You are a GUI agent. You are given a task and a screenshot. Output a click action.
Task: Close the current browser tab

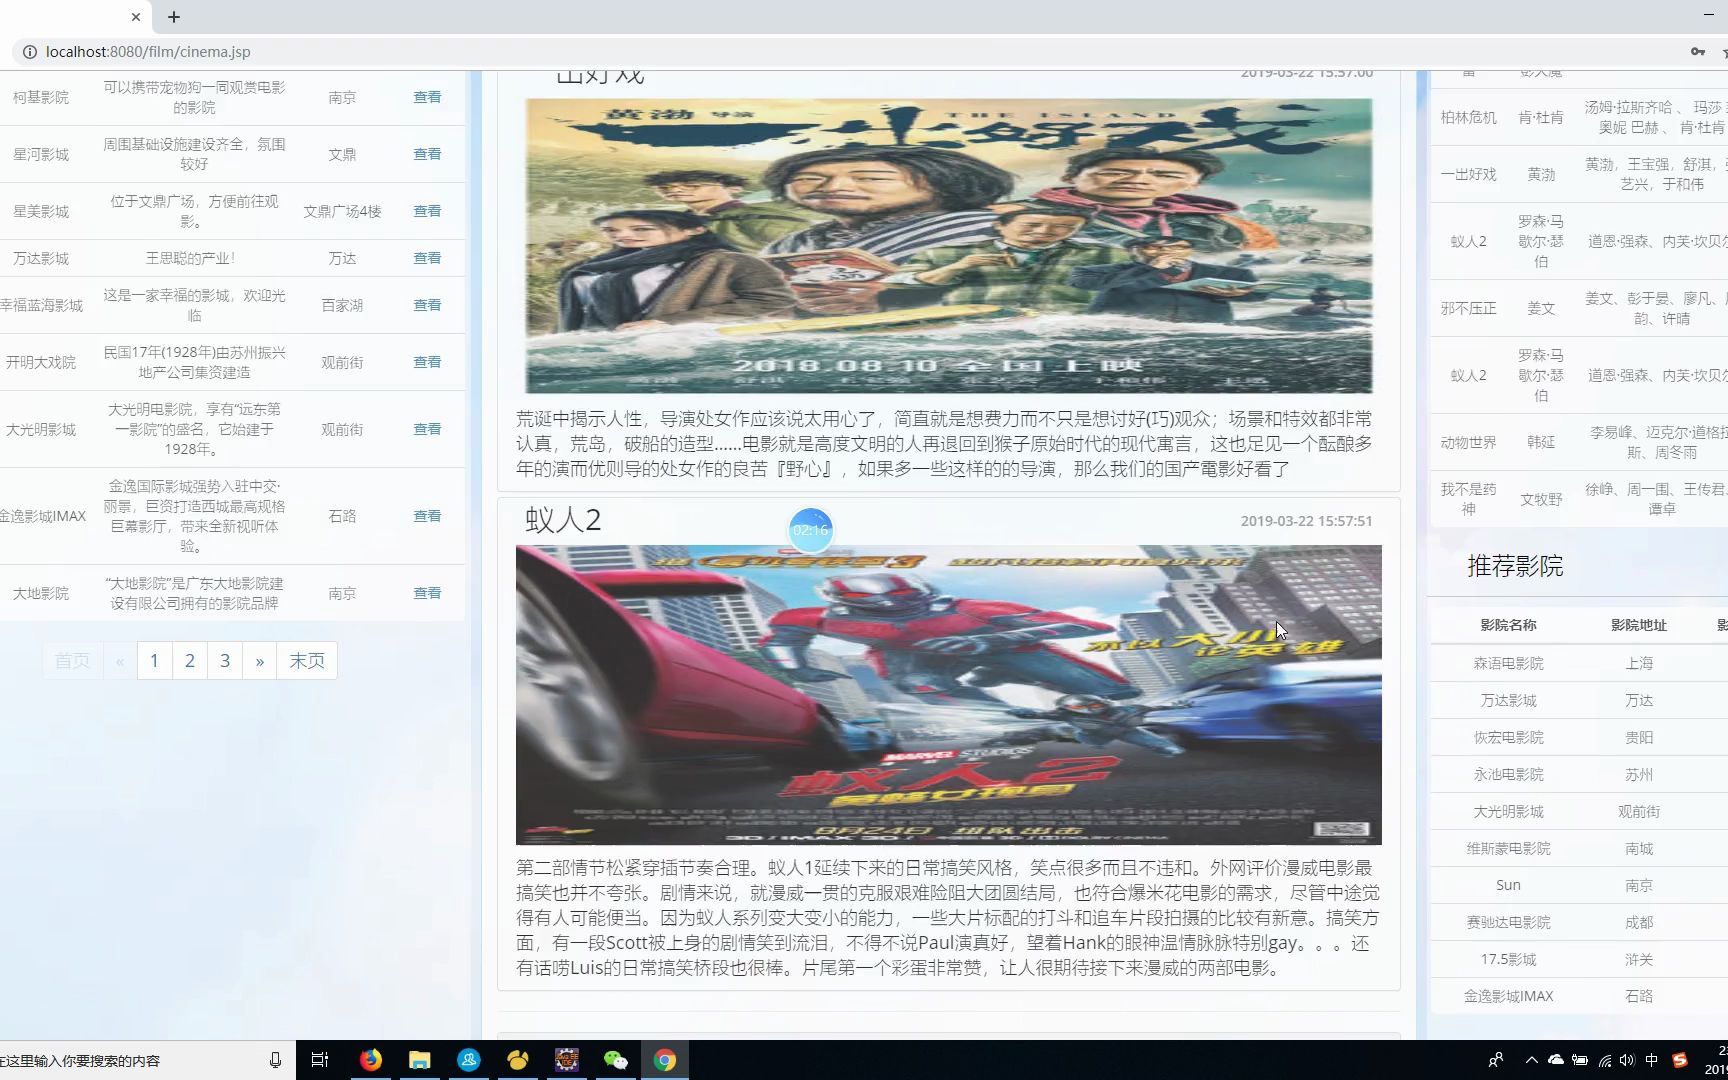click(136, 17)
